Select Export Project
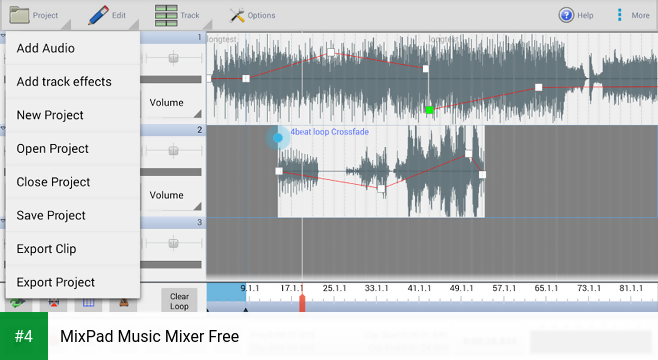658x360 pixels. tap(73, 282)
